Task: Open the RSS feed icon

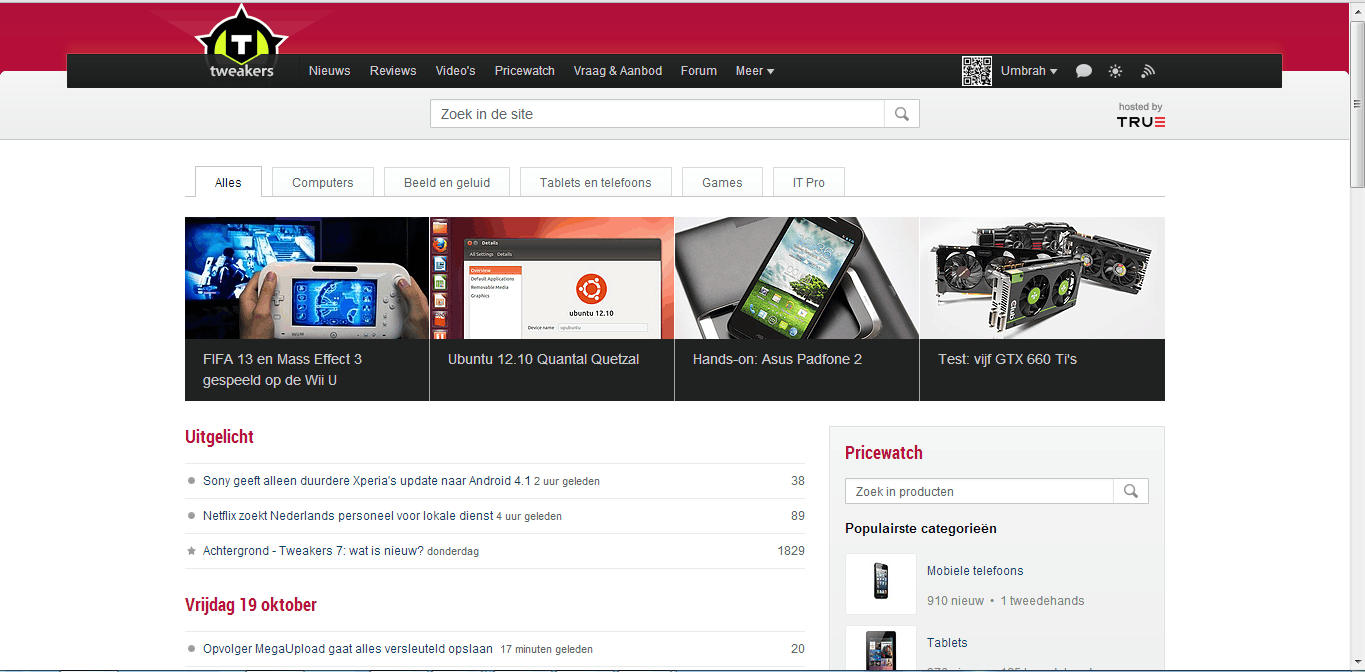Action: click(1148, 71)
